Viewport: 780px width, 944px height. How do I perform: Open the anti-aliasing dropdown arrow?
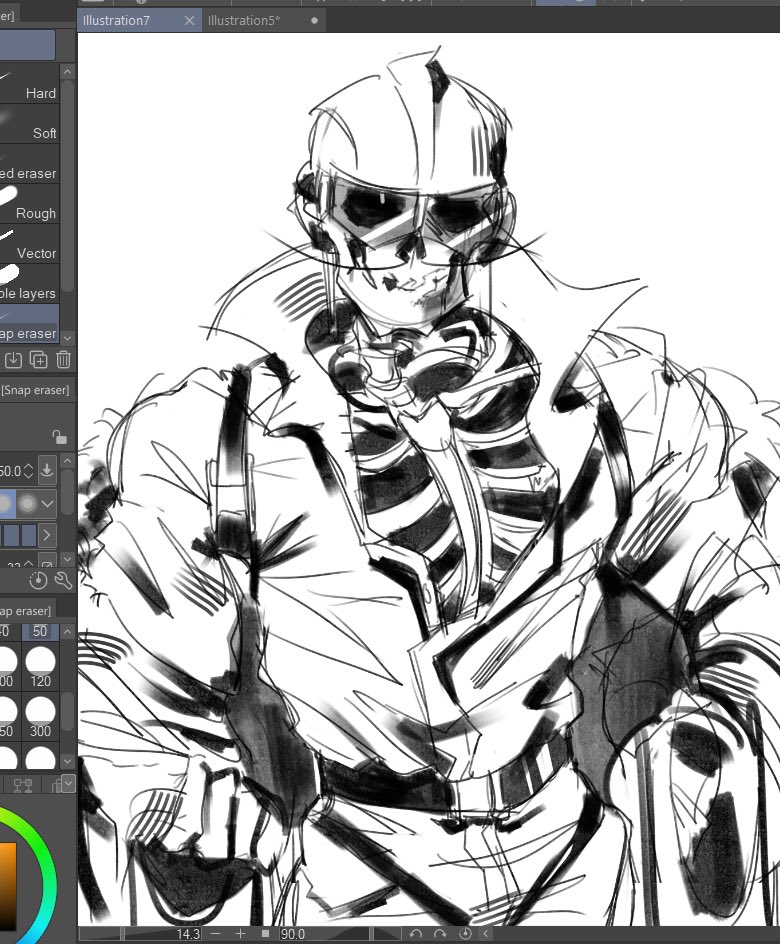tap(47, 503)
